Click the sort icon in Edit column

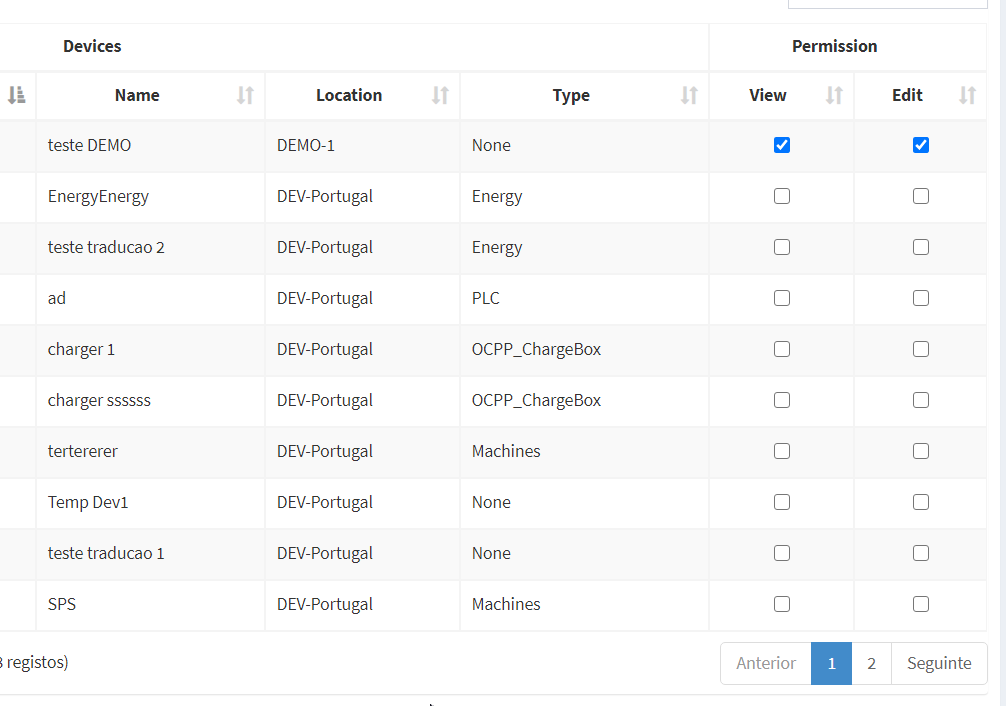pyautogui.click(x=967, y=96)
